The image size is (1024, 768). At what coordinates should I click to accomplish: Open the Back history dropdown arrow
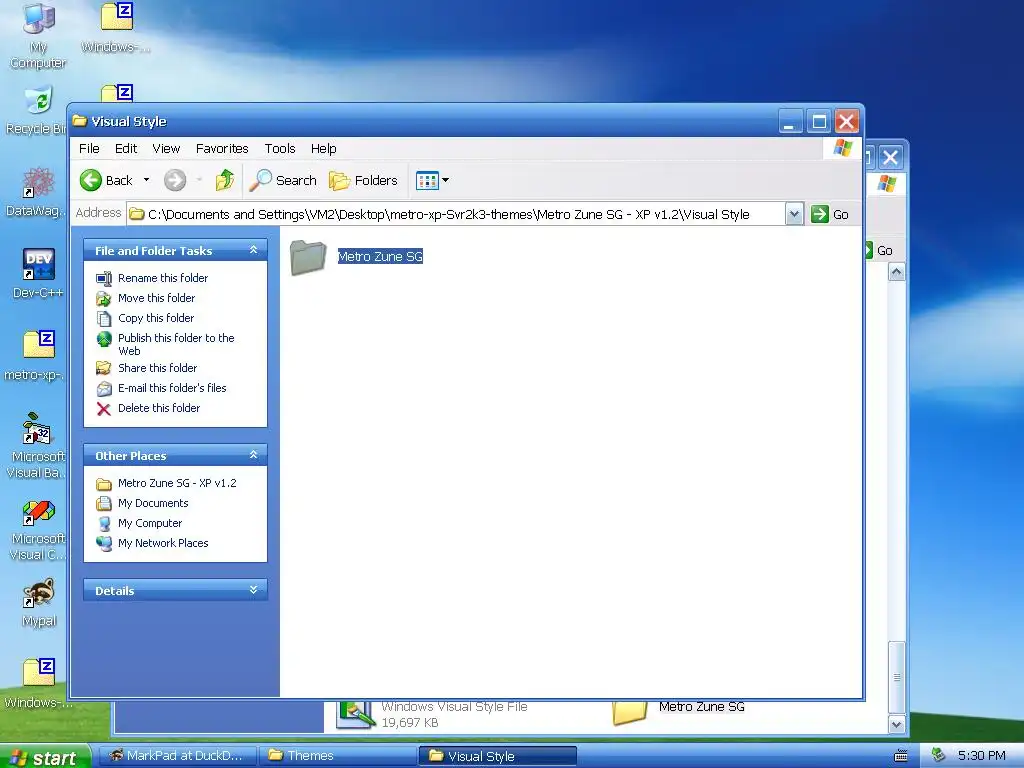[146, 180]
